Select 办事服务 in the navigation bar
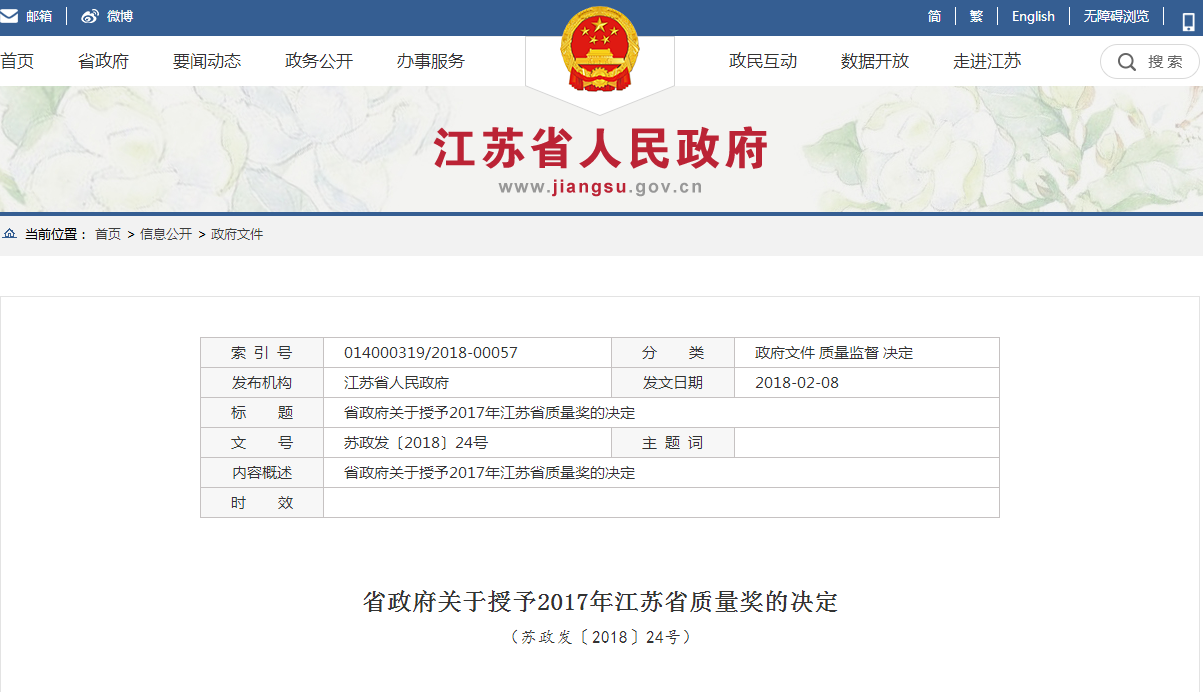 (x=431, y=61)
